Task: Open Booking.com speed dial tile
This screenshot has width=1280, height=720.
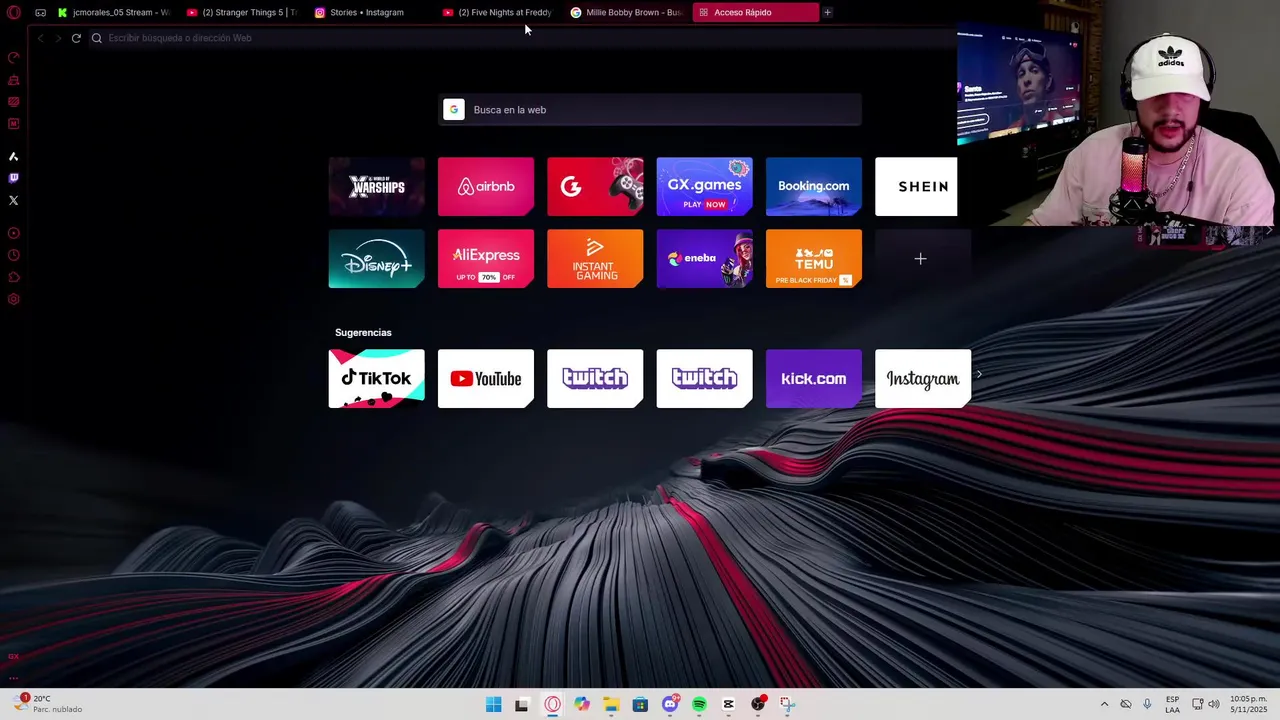Action: point(814,186)
